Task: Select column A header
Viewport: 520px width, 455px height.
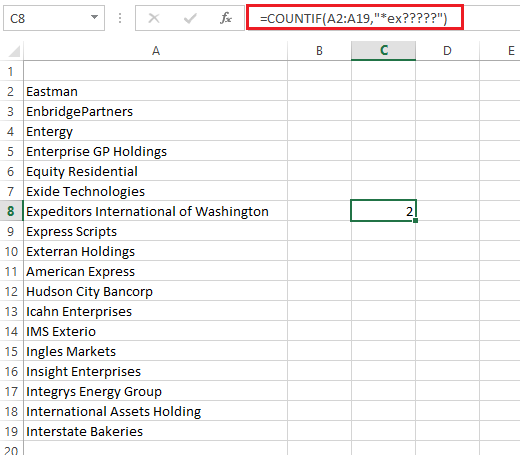Action: coord(156,51)
